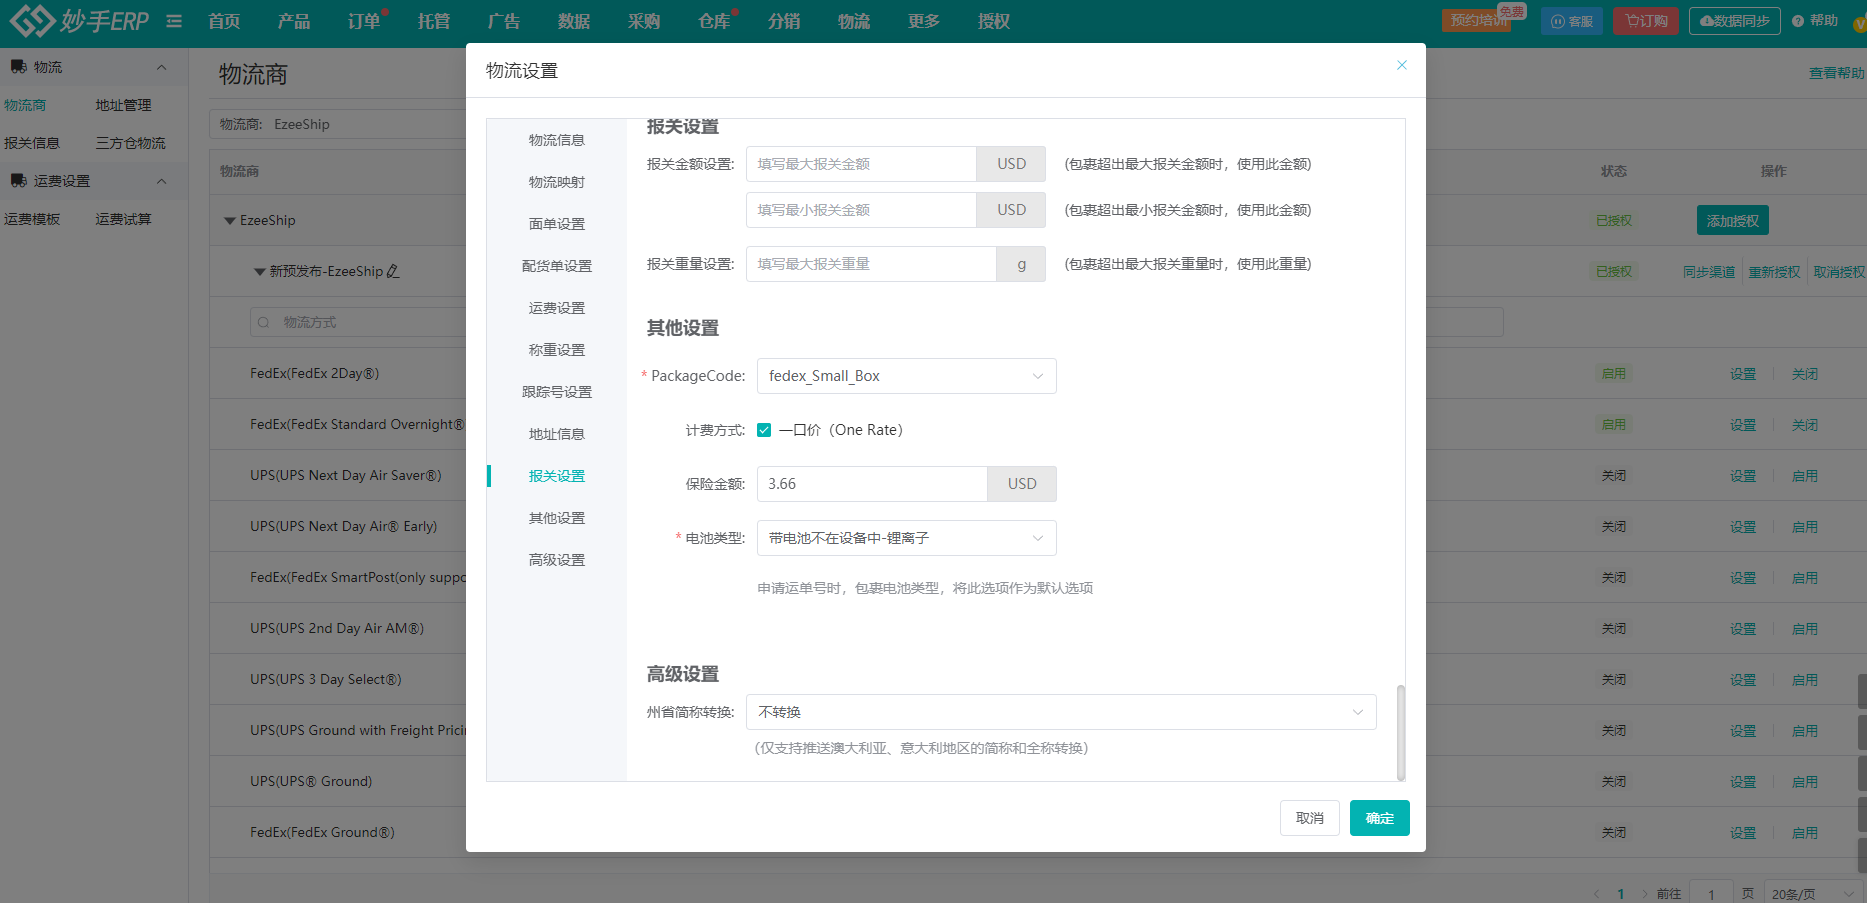
Task: Open the 帮助 help icon
Action: click(1798, 21)
